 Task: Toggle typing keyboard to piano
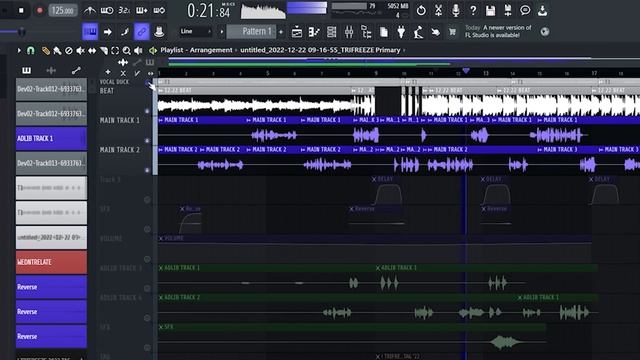[90, 31]
